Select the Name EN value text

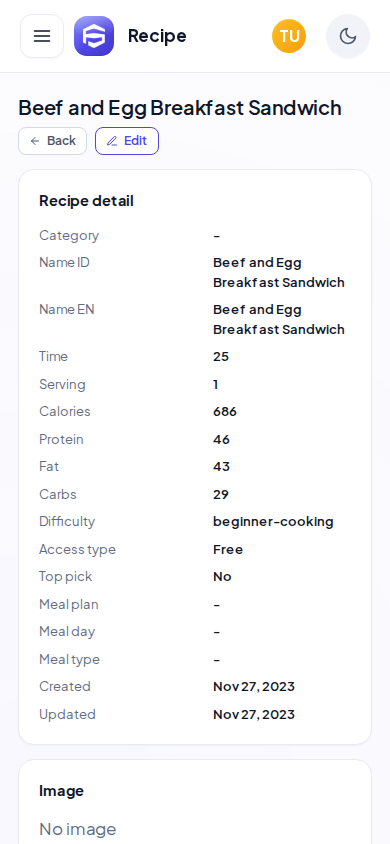(x=279, y=319)
